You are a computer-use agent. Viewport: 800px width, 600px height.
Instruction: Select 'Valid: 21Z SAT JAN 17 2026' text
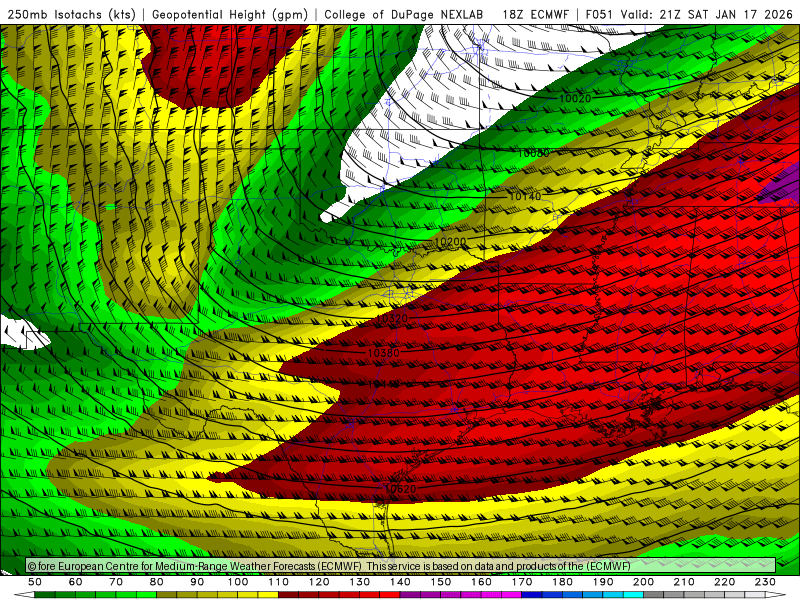pos(707,14)
